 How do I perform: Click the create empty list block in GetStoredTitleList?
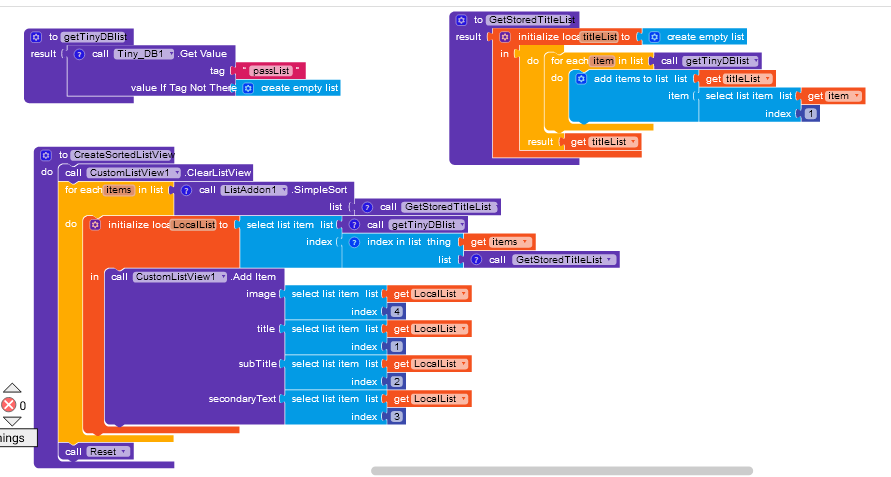[x=696, y=37]
